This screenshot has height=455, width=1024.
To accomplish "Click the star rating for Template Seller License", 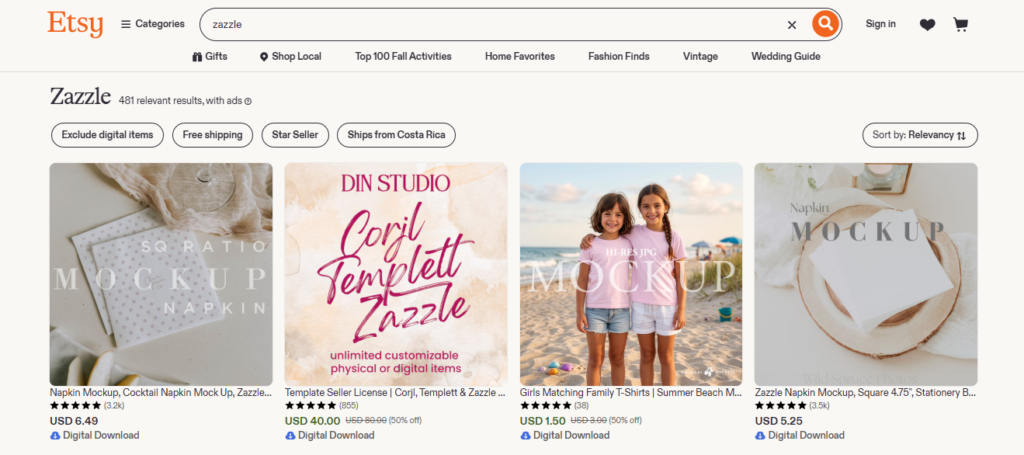I will pos(311,405).
